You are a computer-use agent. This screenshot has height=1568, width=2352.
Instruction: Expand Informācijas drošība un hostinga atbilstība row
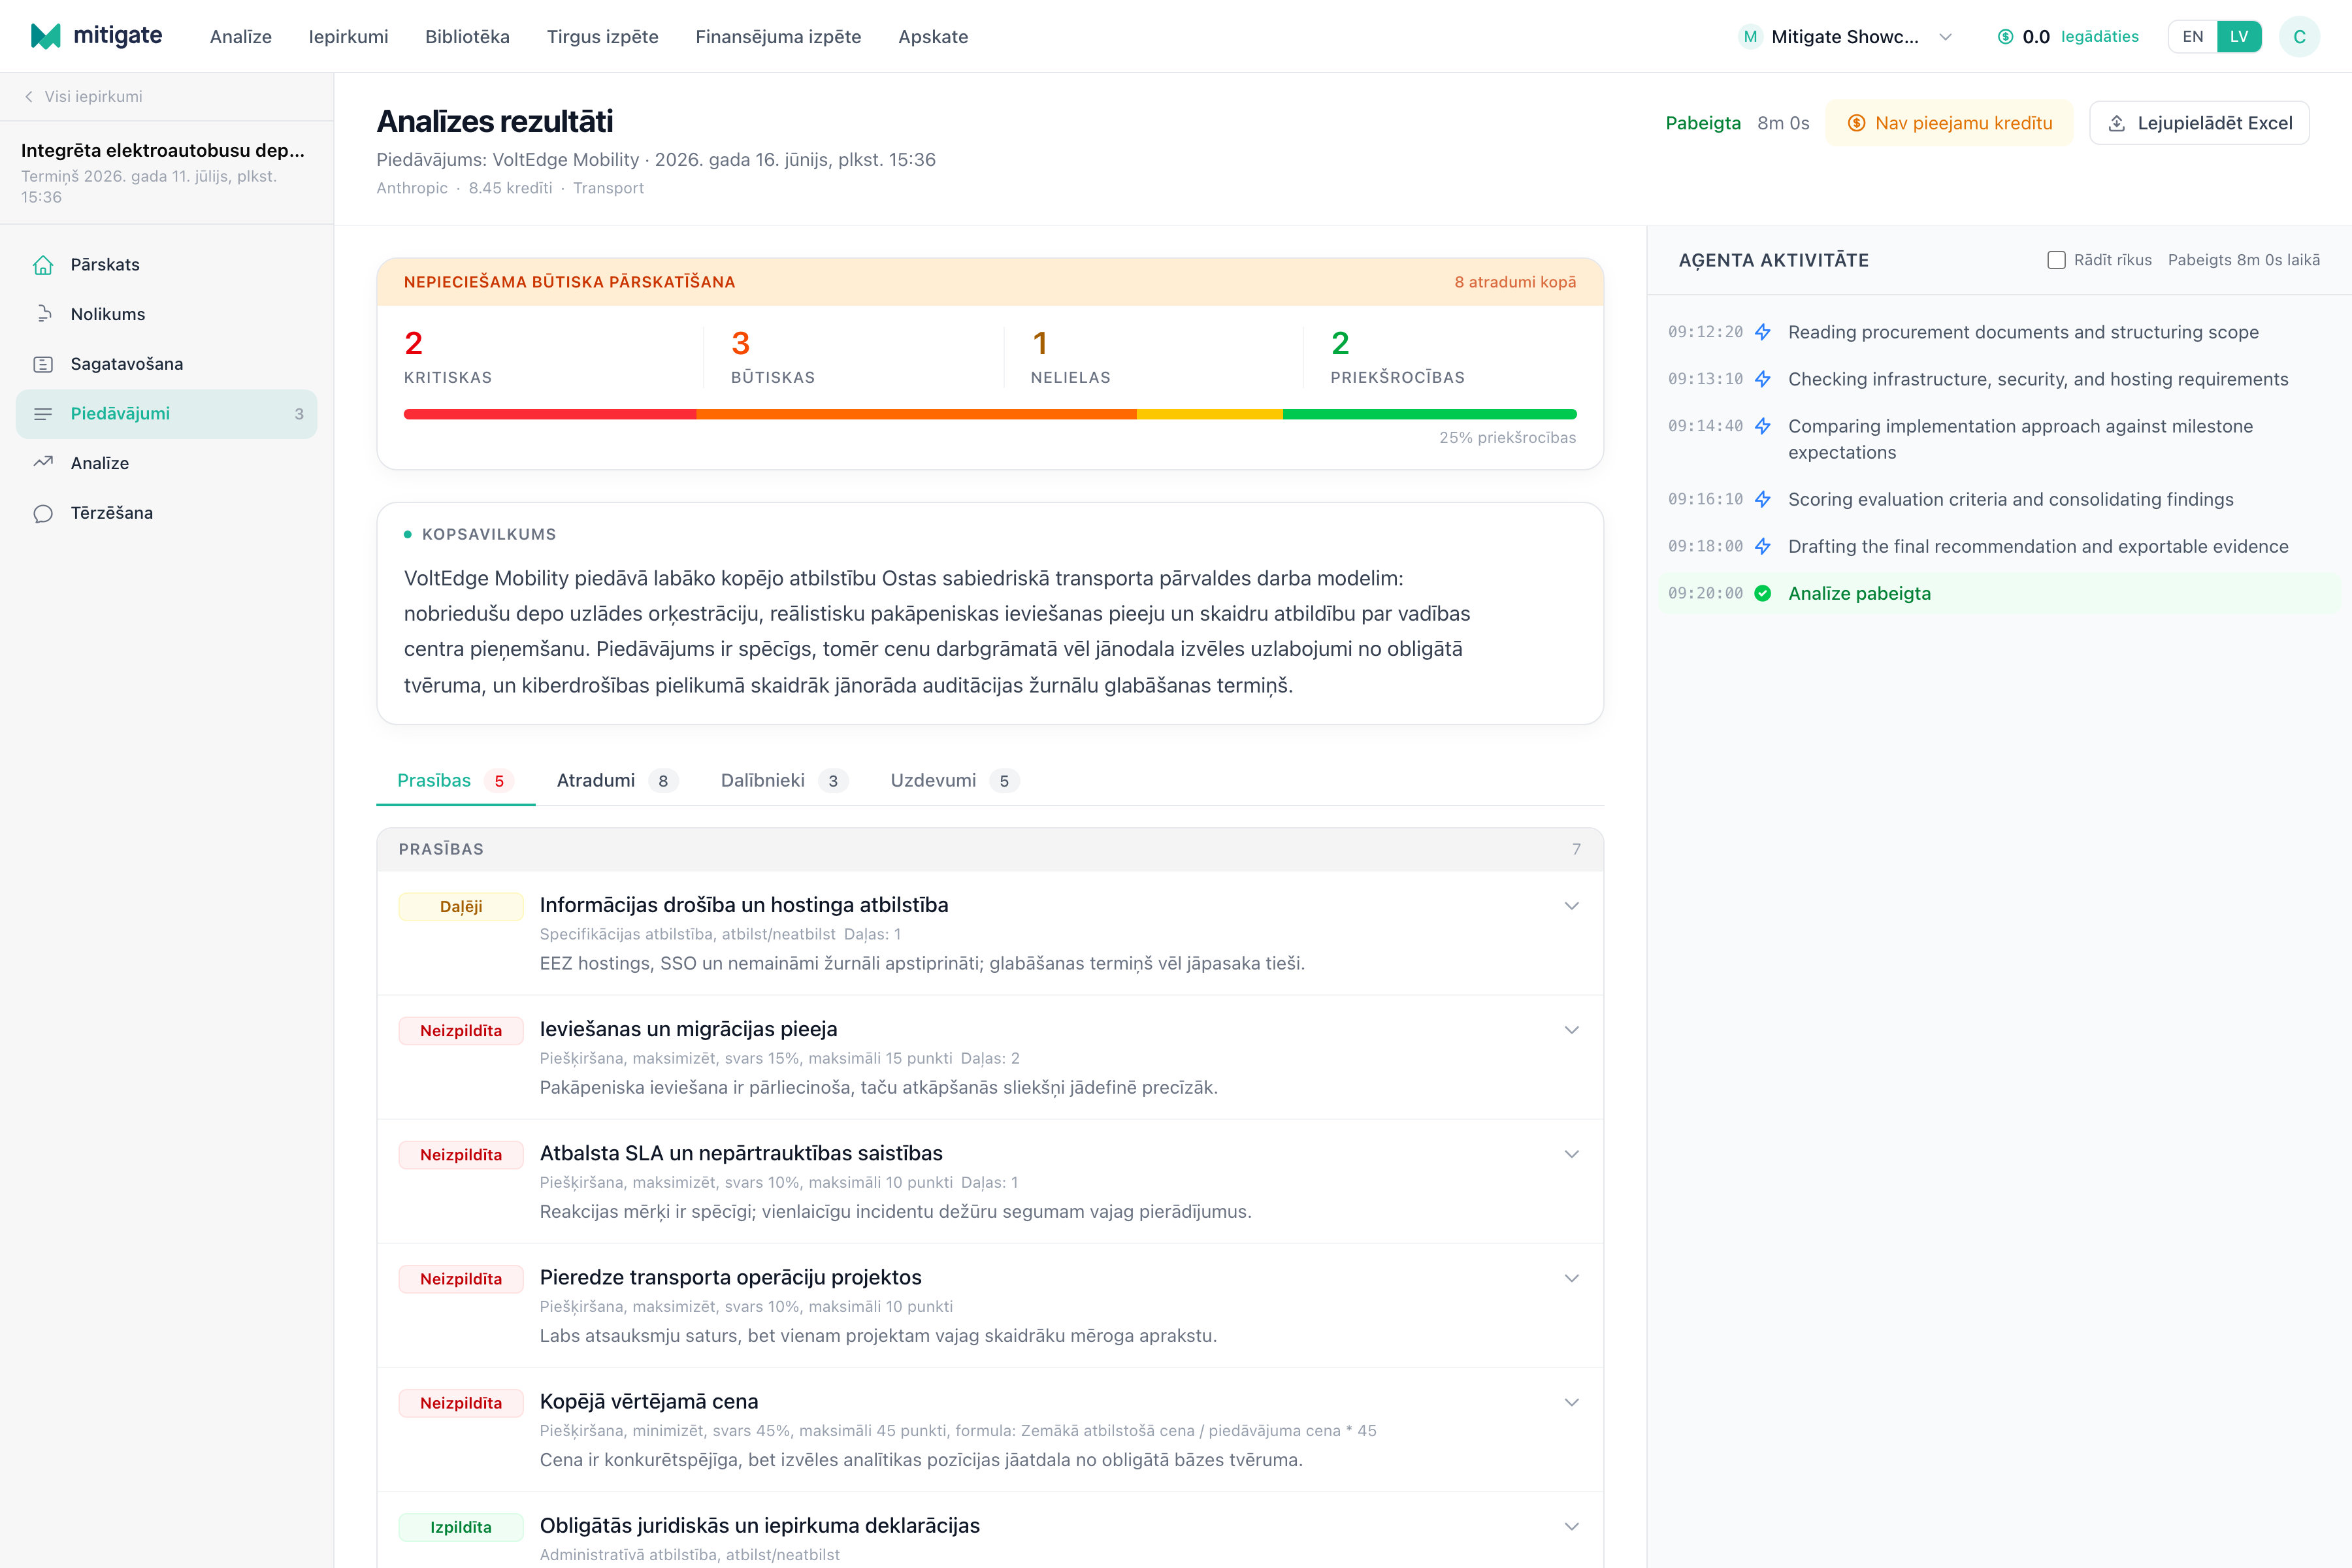click(x=1571, y=906)
